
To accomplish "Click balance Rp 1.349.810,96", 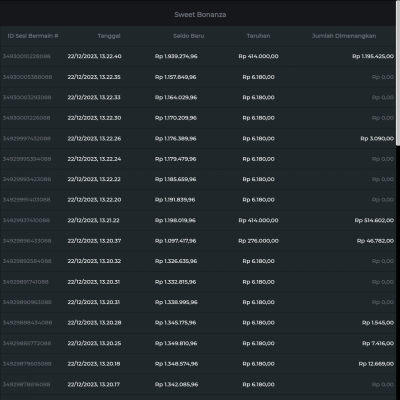I will [x=176, y=343].
